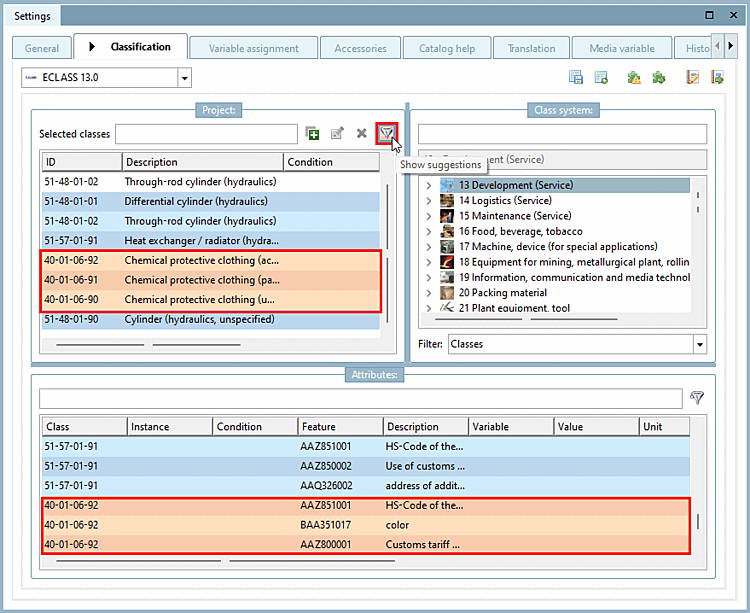Image resolution: width=750 pixels, height=613 pixels.
Task: Sort by the Value column header
Action: (x=596, y=427)
